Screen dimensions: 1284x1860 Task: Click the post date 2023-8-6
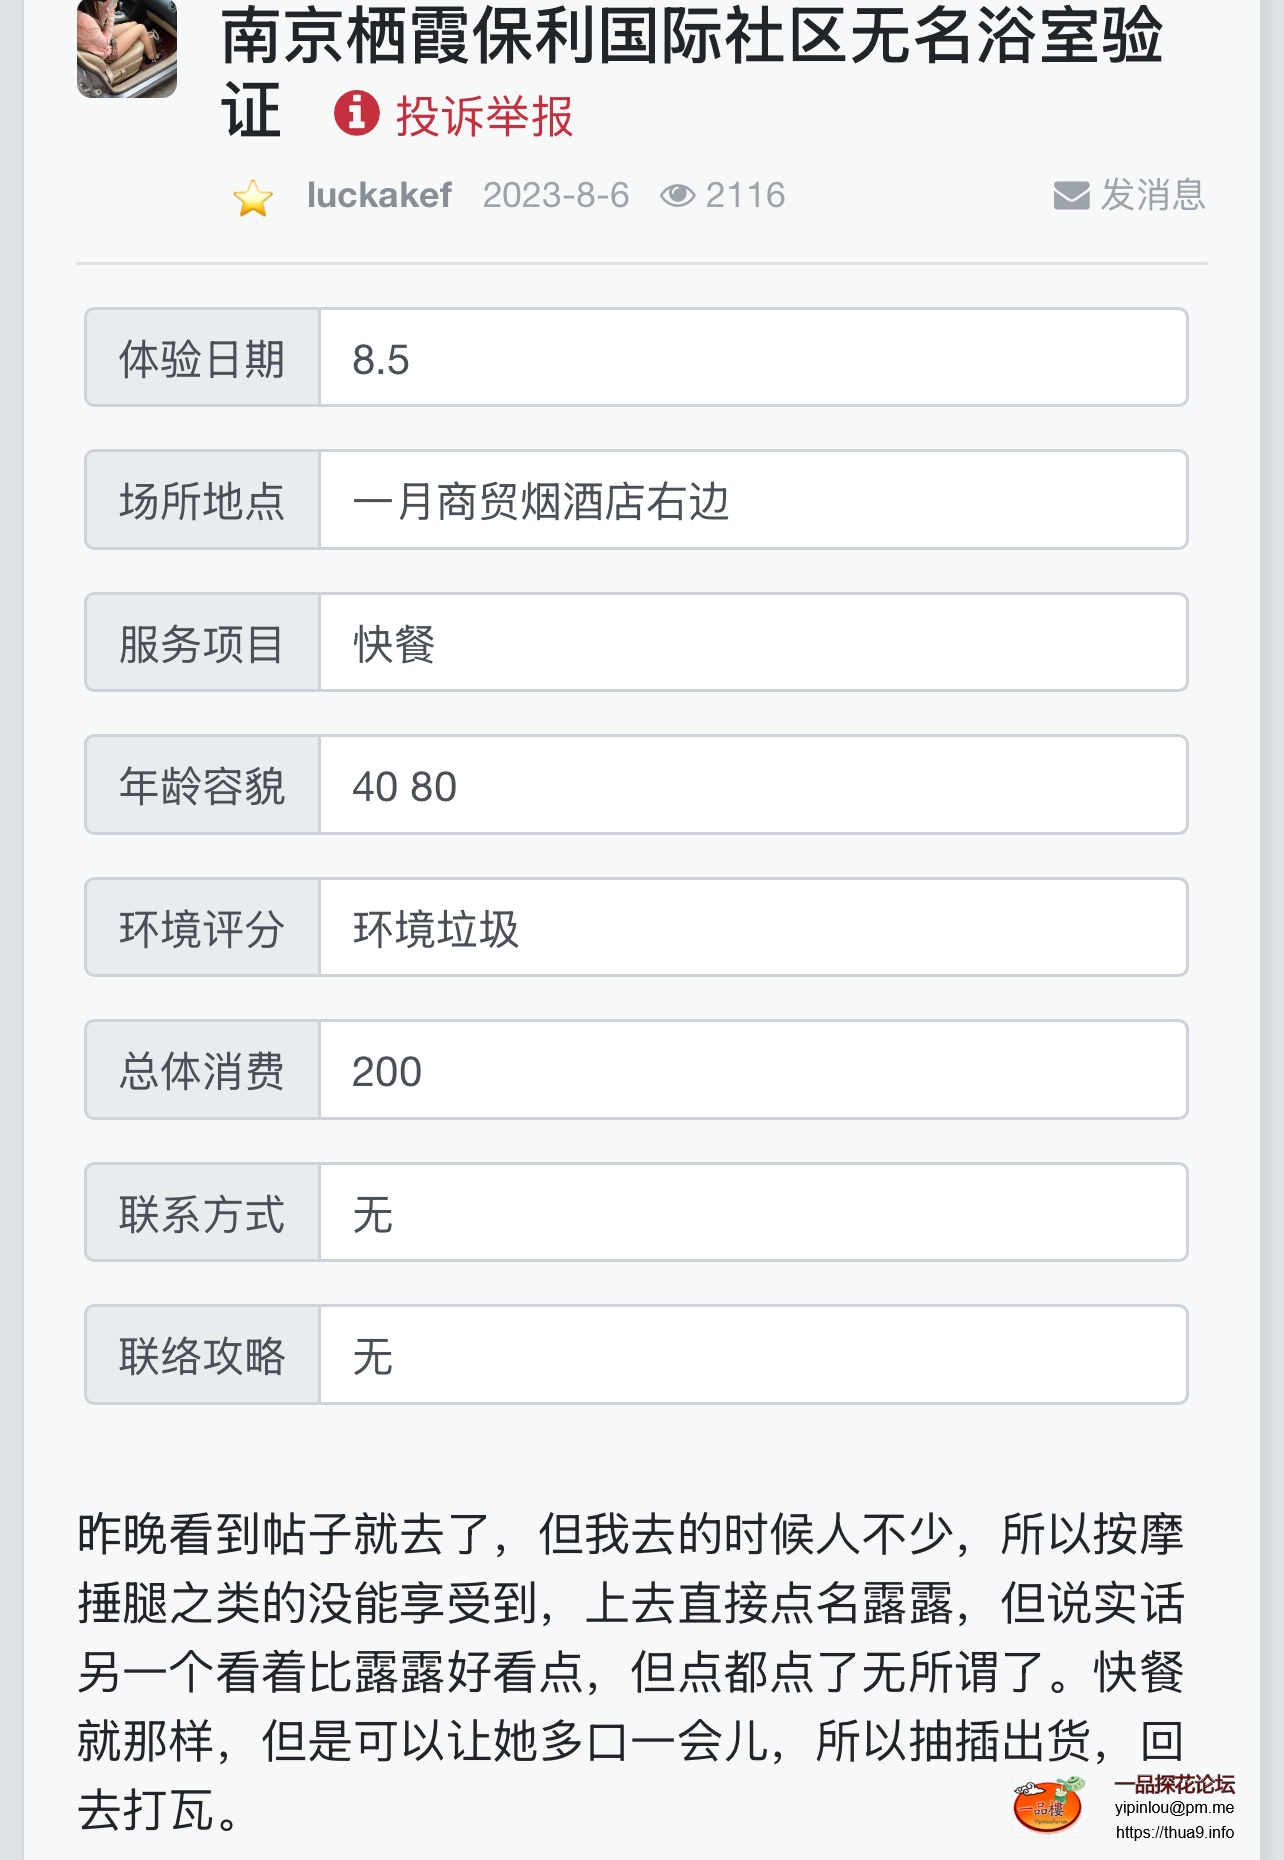click(x=556, y=195)
